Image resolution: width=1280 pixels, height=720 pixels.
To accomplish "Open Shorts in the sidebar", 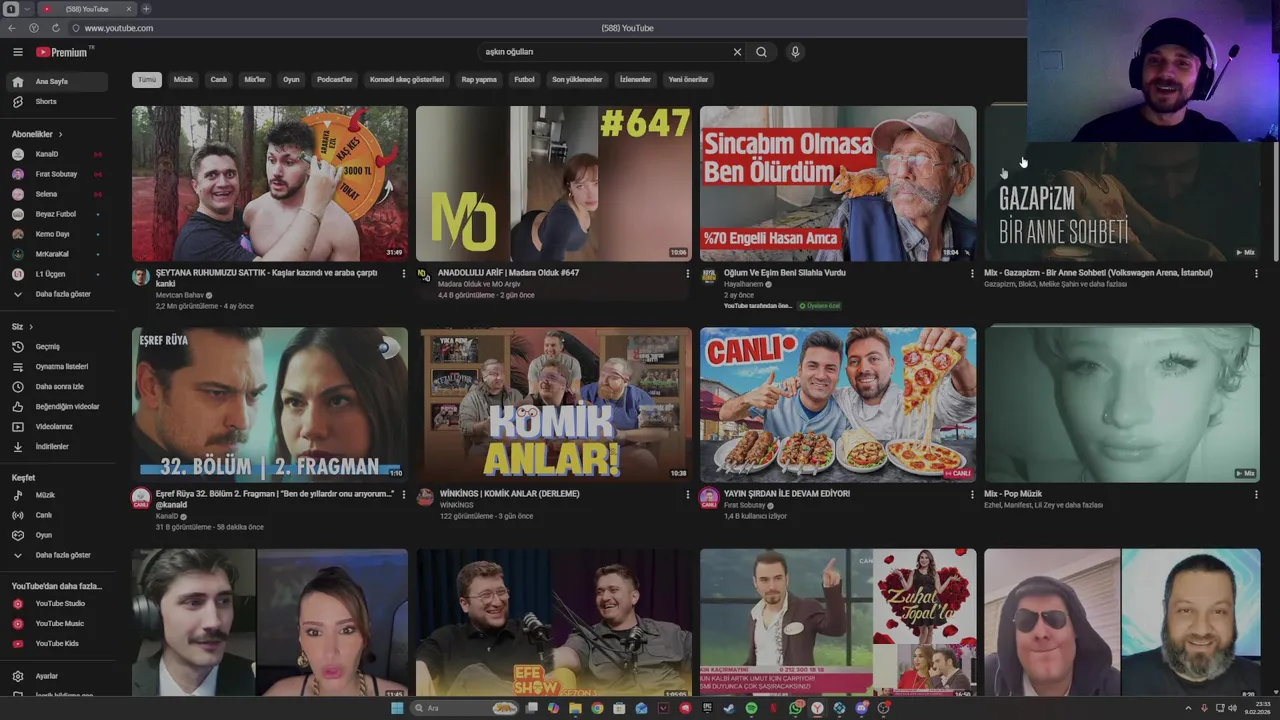I will coord(56,101).
